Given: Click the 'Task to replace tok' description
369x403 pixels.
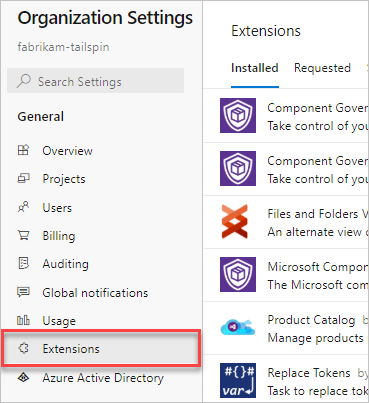Looking at the screenshot, I should pyautogui.click(x=318, y=391).
